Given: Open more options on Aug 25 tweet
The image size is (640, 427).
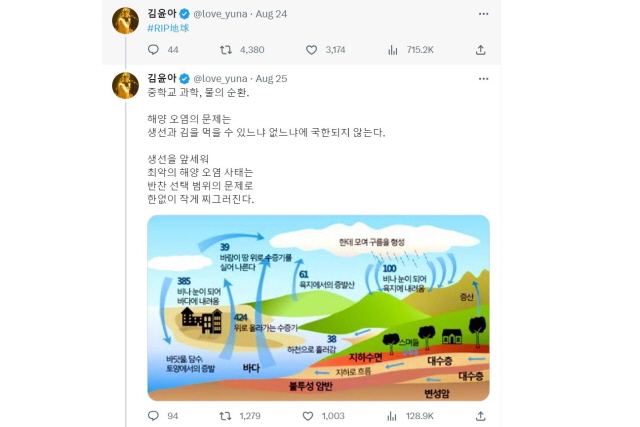Looking at the screenshot, I should 483,78.
